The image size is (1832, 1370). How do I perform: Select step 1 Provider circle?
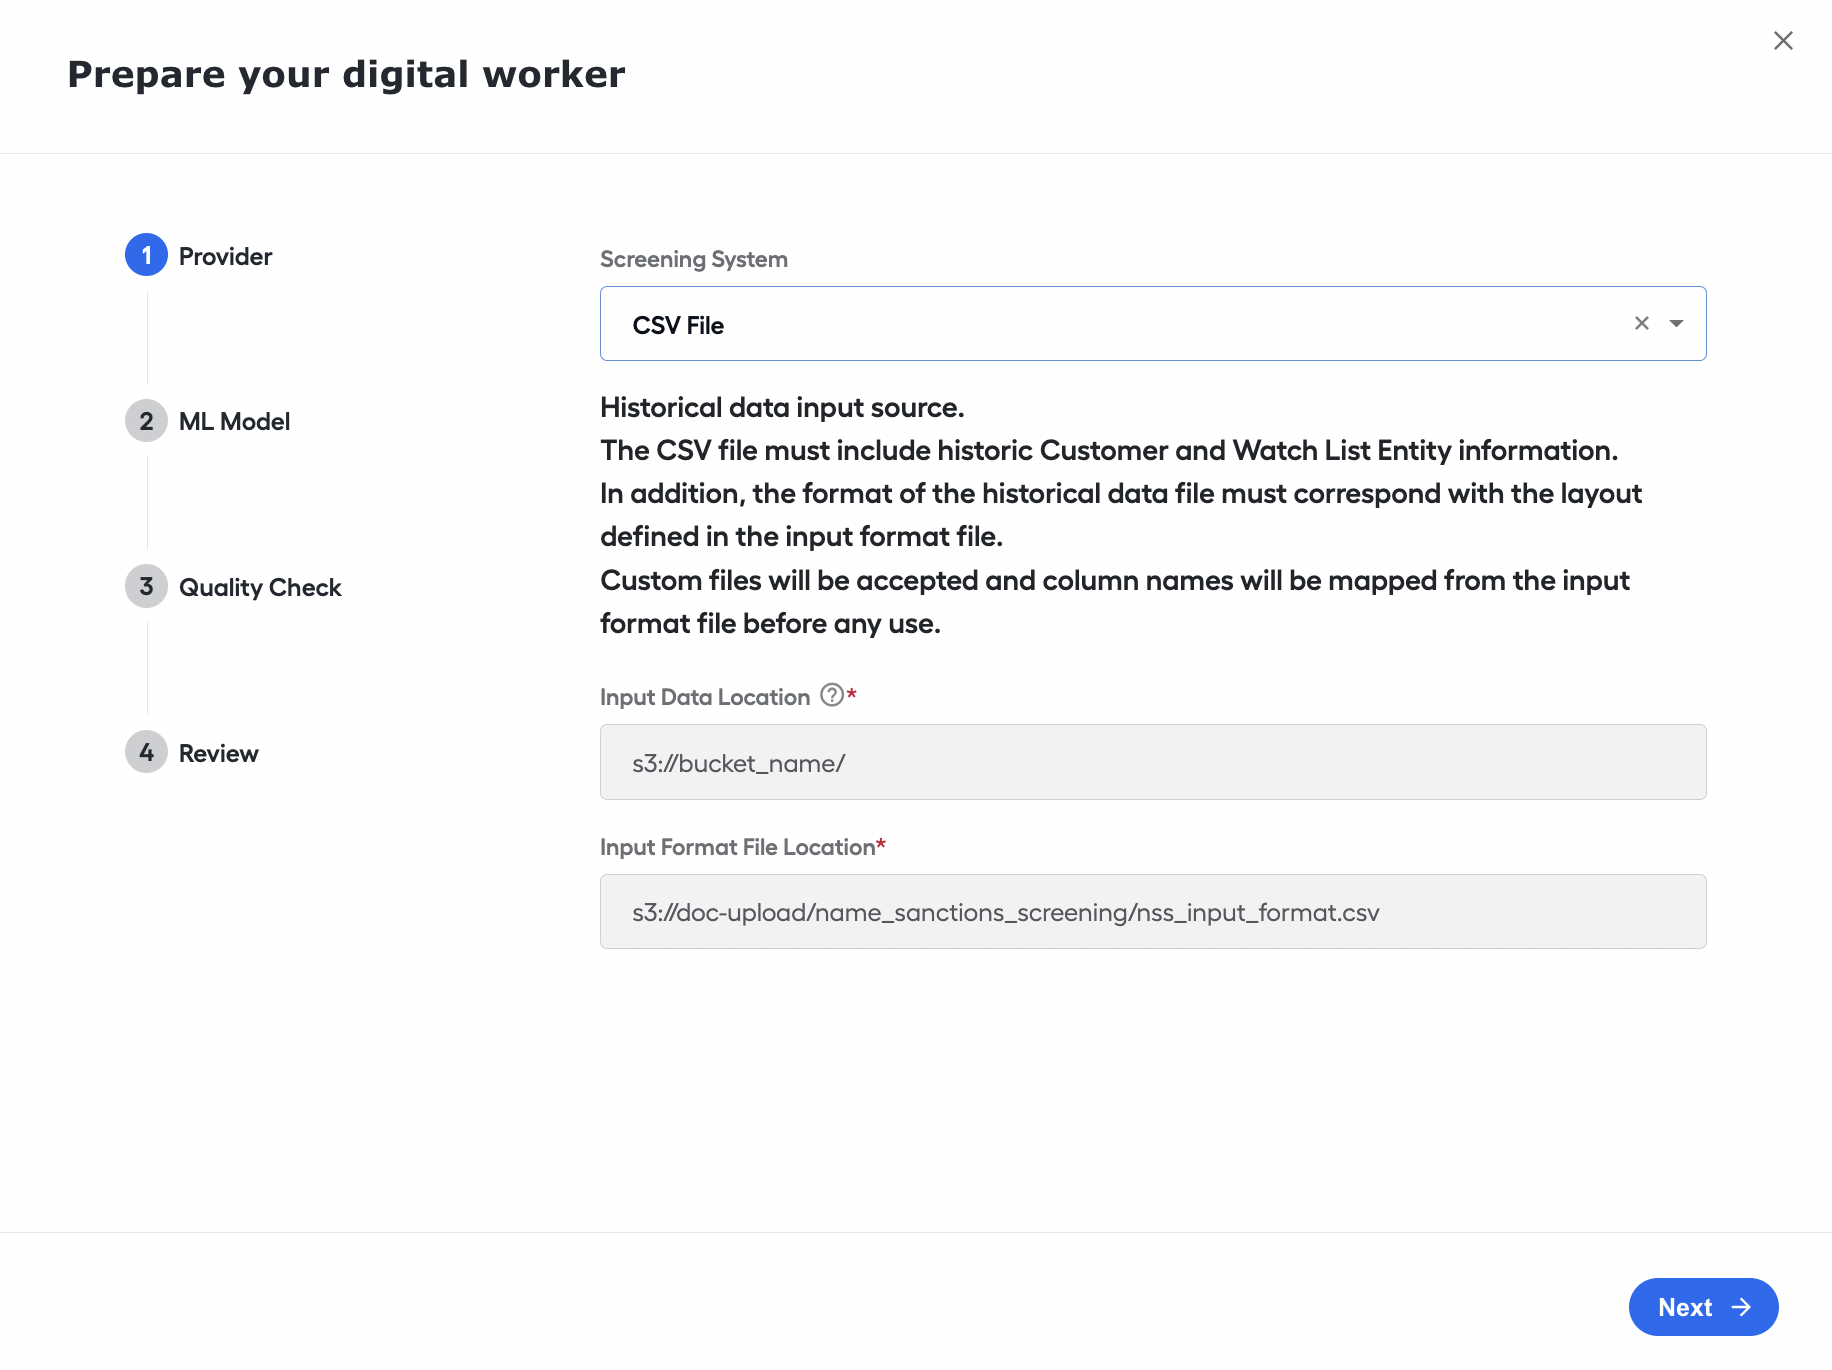coord(146,255)
